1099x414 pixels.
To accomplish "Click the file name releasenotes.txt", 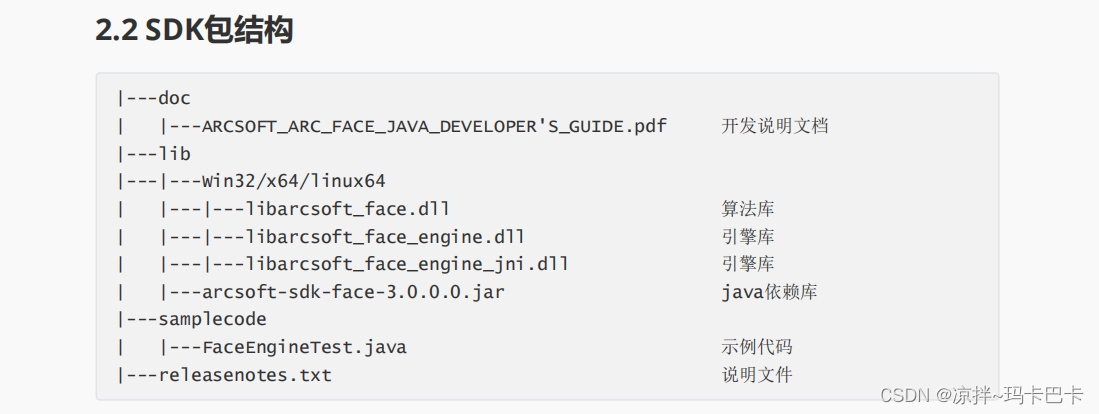I will tap(245, 375).
